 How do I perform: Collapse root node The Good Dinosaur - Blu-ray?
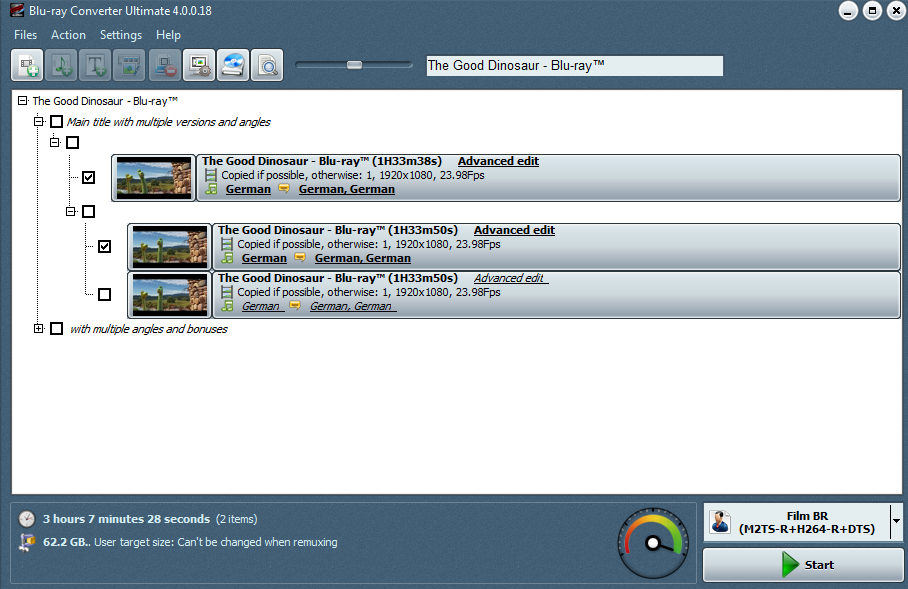(23, 101)
